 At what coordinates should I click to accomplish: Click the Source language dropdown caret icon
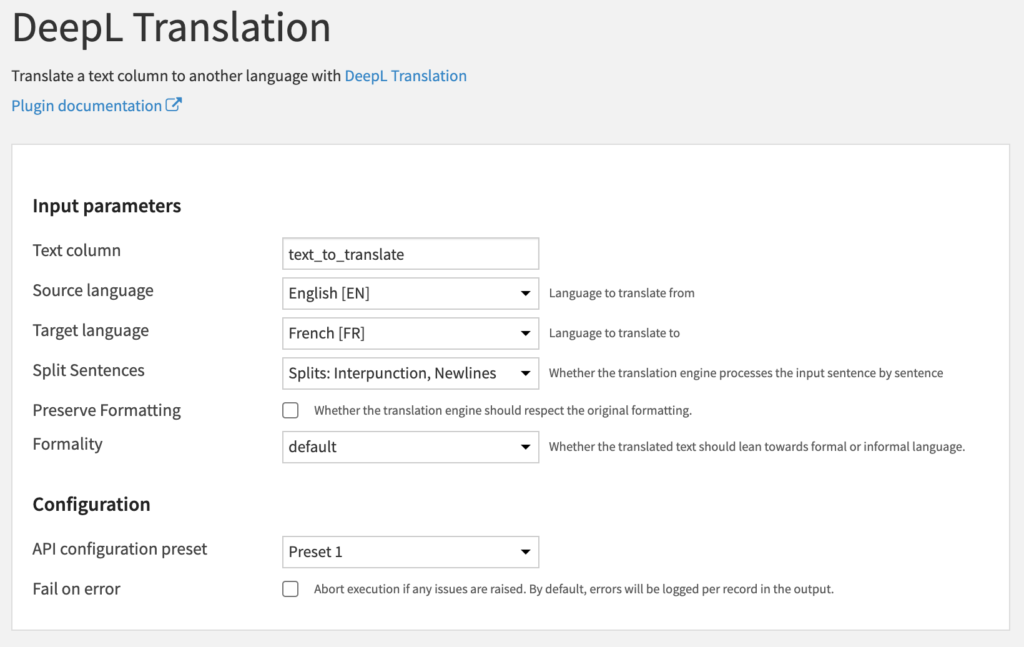[525, 293]
